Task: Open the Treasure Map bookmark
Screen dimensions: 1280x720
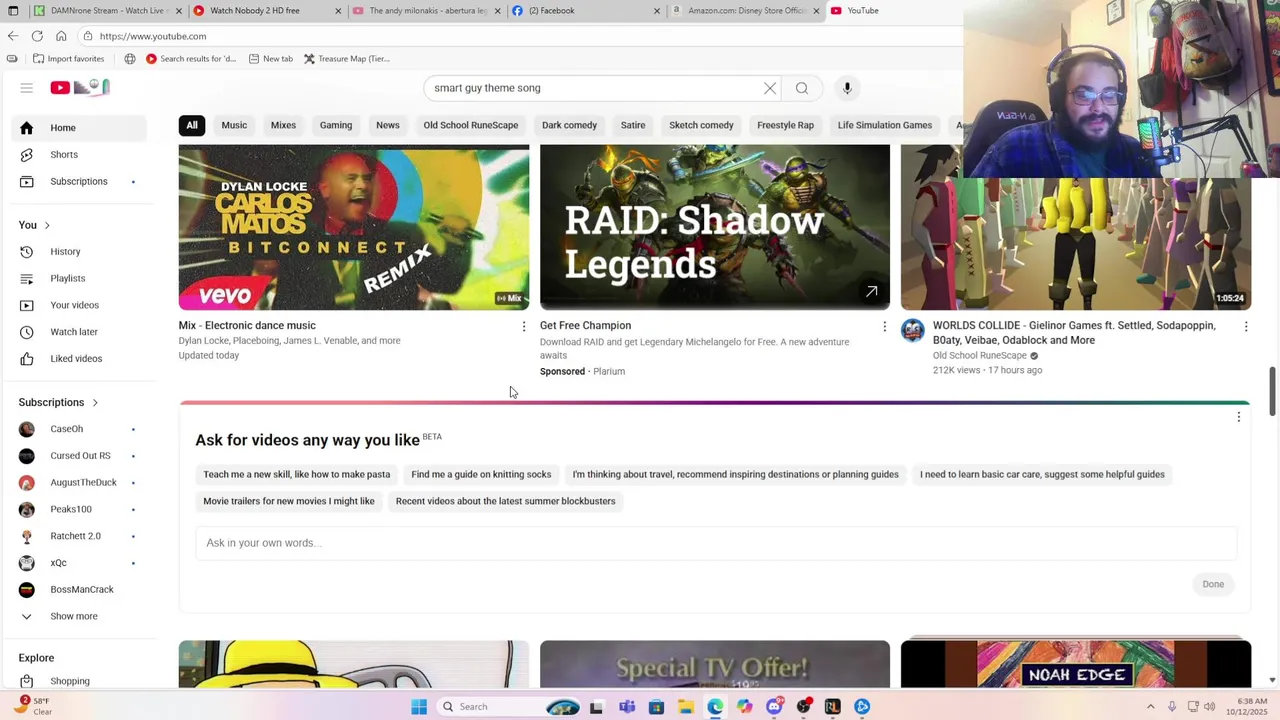Action: [347, 59]
